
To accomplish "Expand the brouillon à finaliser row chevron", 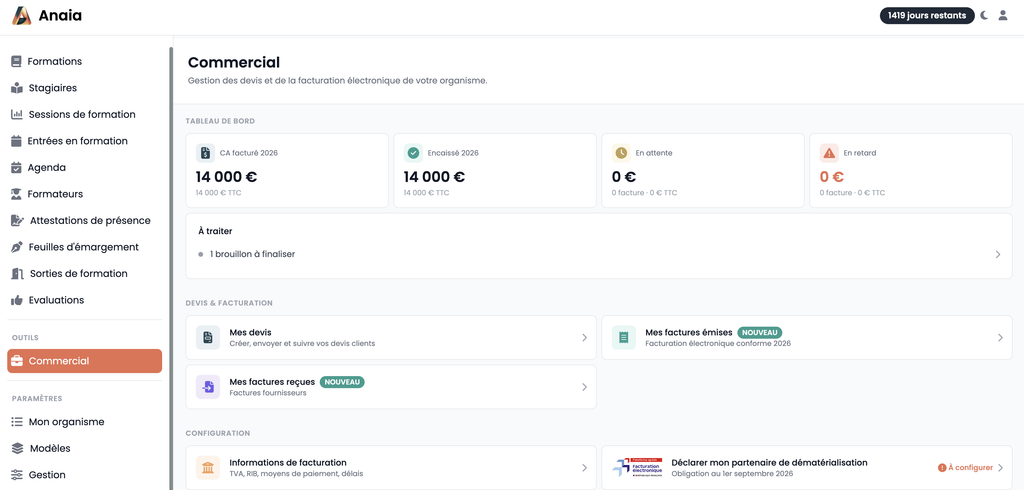I will [x=998, y=254].
